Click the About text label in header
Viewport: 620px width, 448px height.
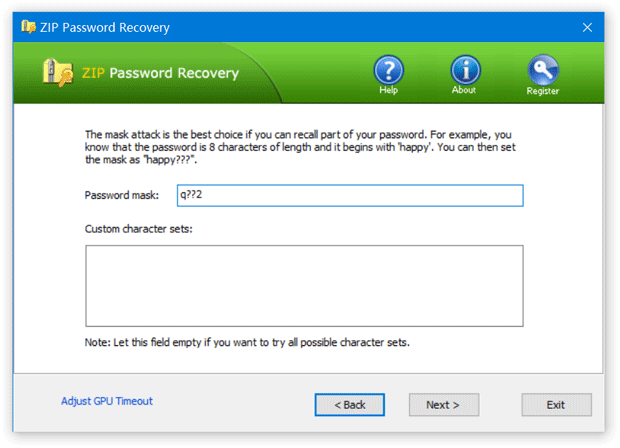pos(464,91)
